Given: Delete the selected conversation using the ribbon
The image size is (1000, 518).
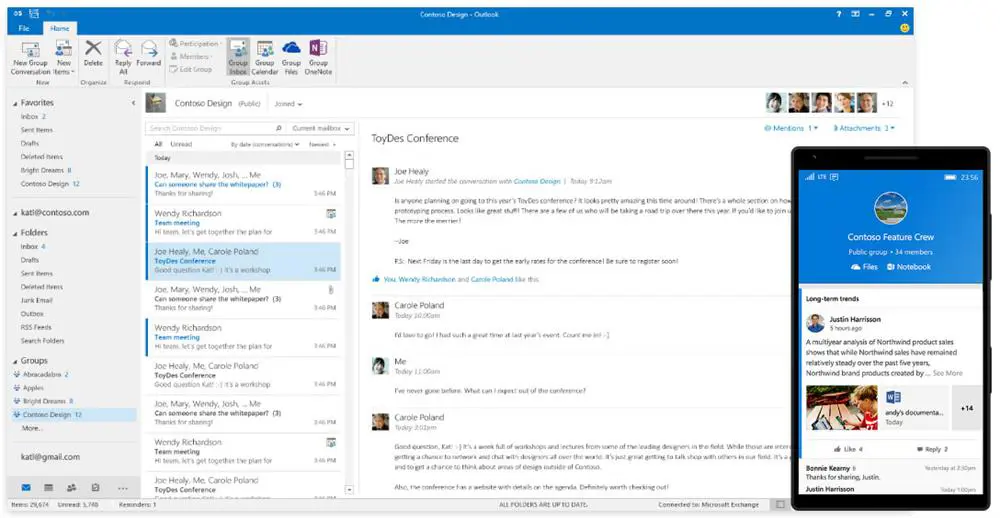Looking at the screenshot, I should click(x=93, y=54).
